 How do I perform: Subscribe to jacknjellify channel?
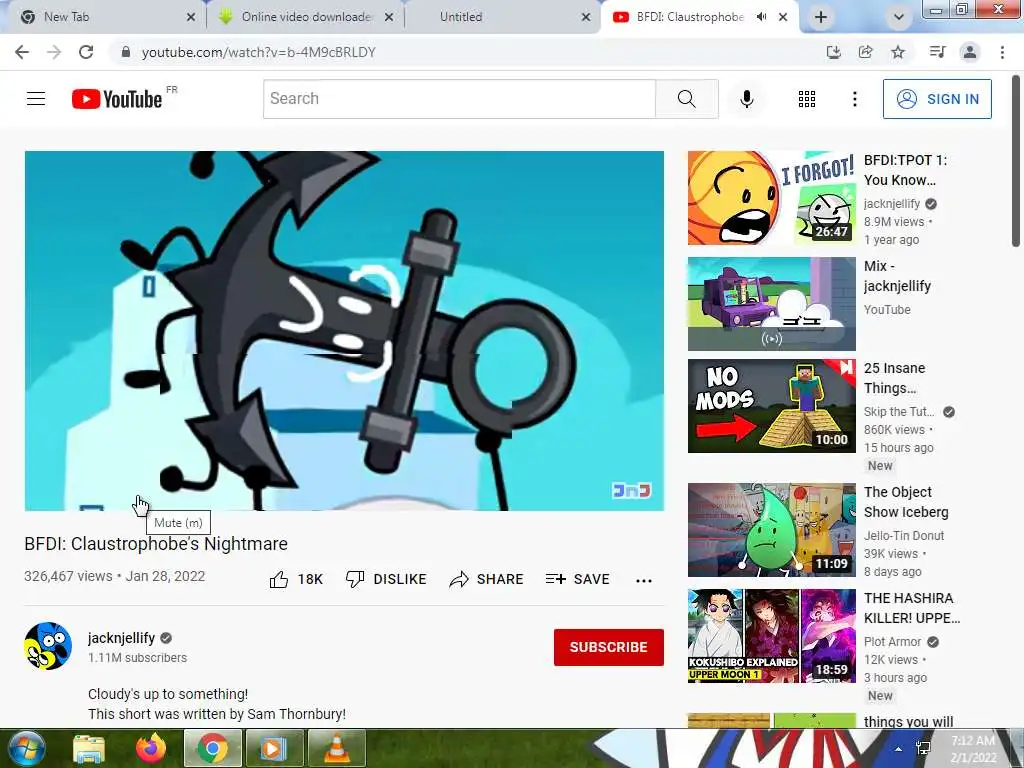coord(609,647)
